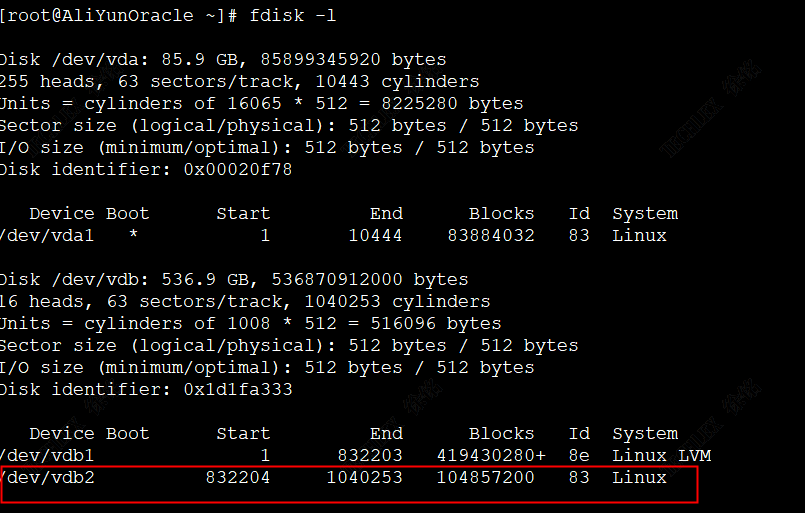Click the 419430280+ blocks value
Screen dimensions: 805x513
click(490, 456)
